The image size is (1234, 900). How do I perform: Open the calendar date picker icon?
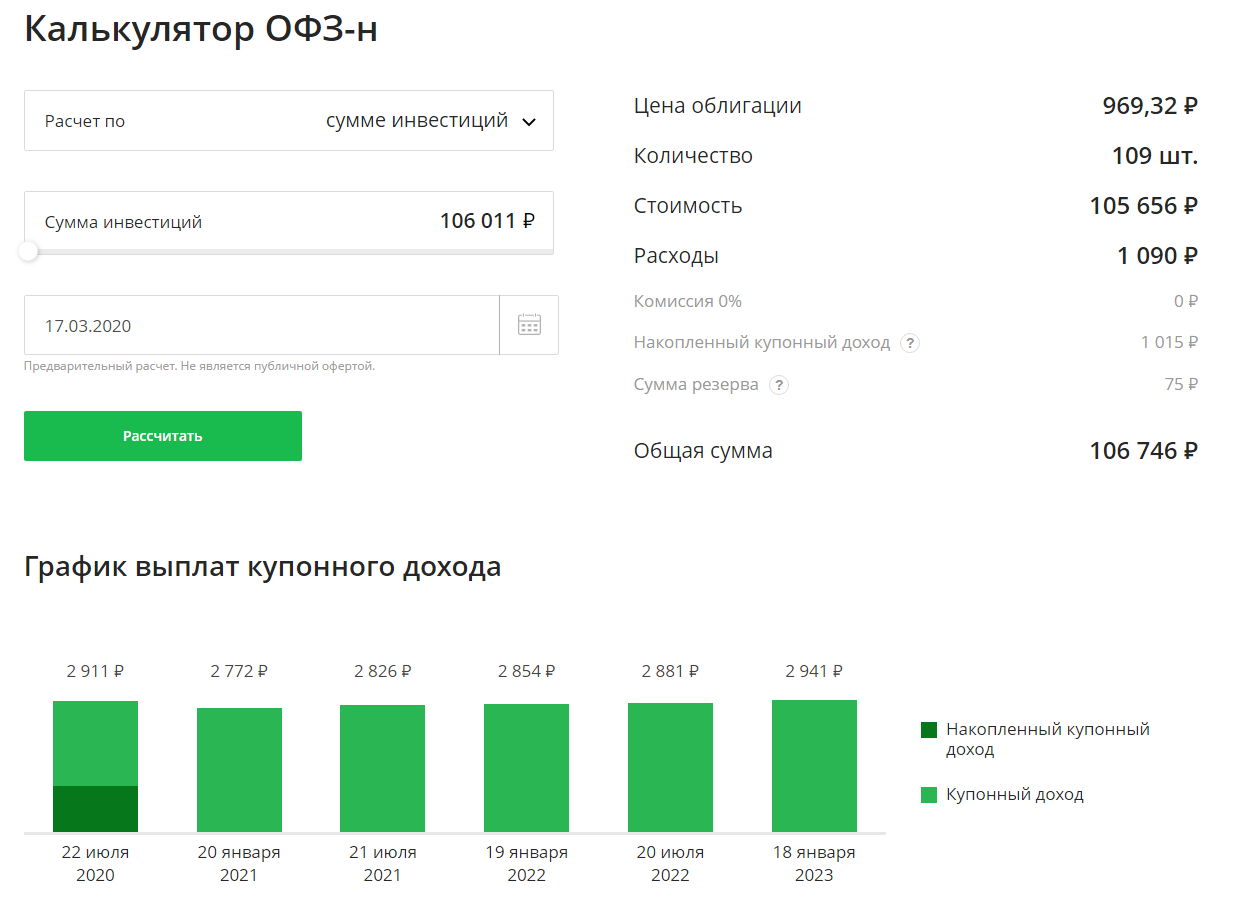[x=529, y=325]
